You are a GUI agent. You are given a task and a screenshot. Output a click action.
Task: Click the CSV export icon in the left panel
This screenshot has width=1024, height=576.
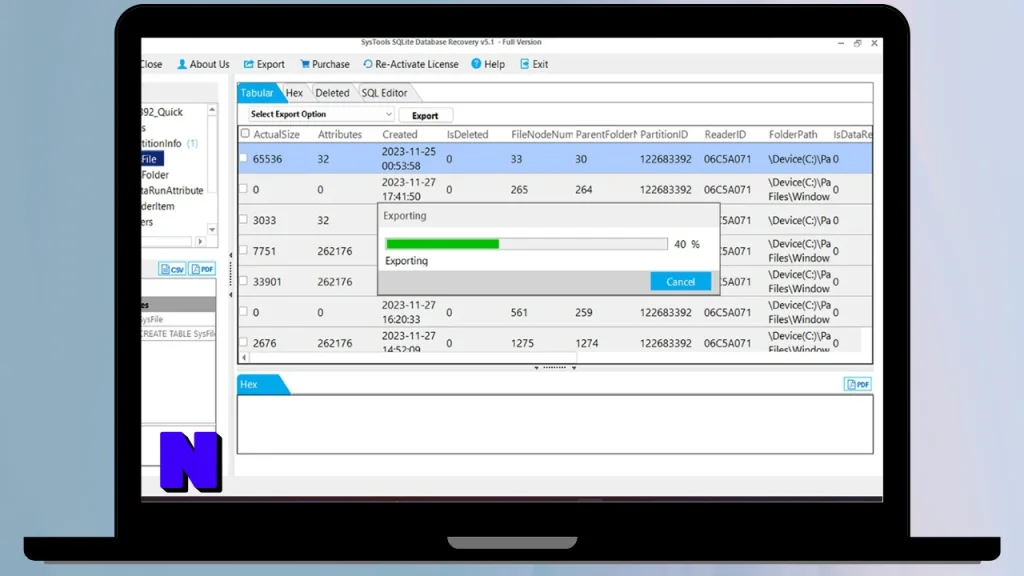(x=172, y=269)
